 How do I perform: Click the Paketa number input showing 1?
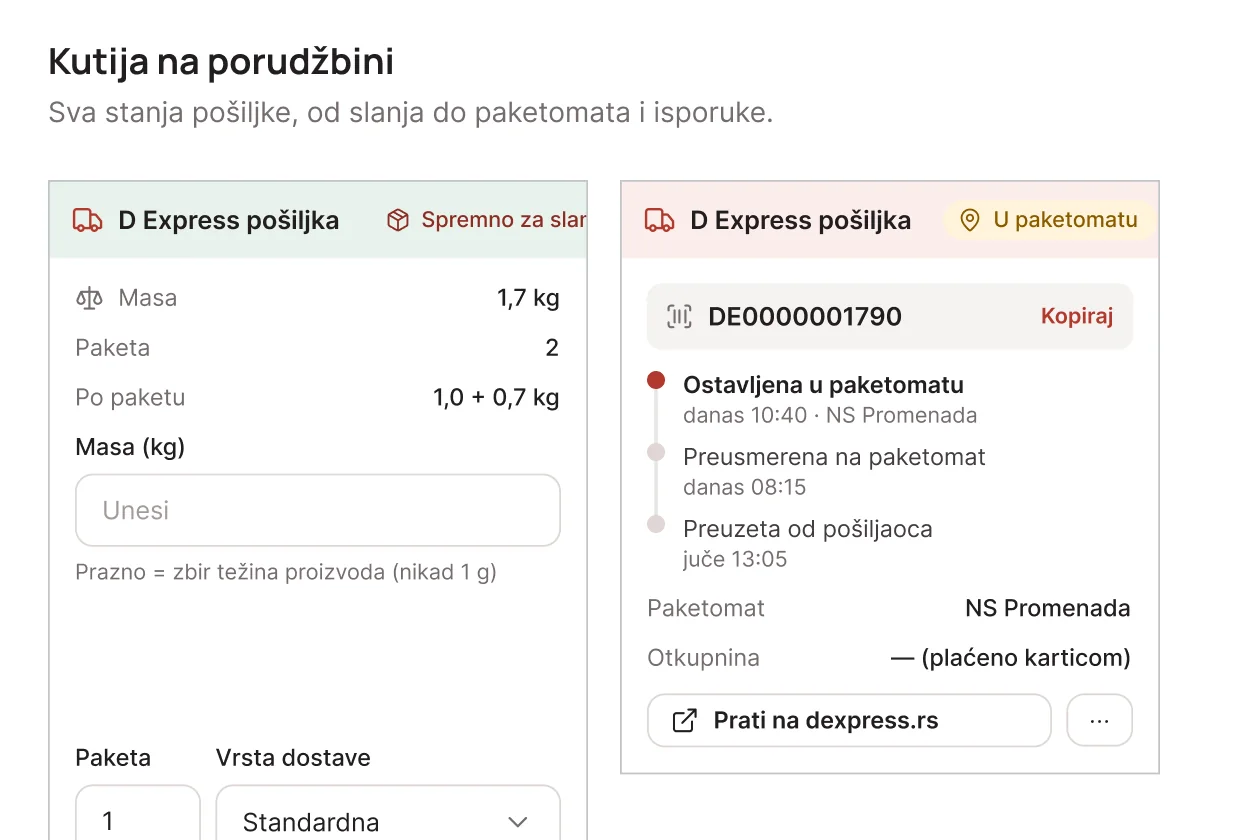(x=138, y=812)
